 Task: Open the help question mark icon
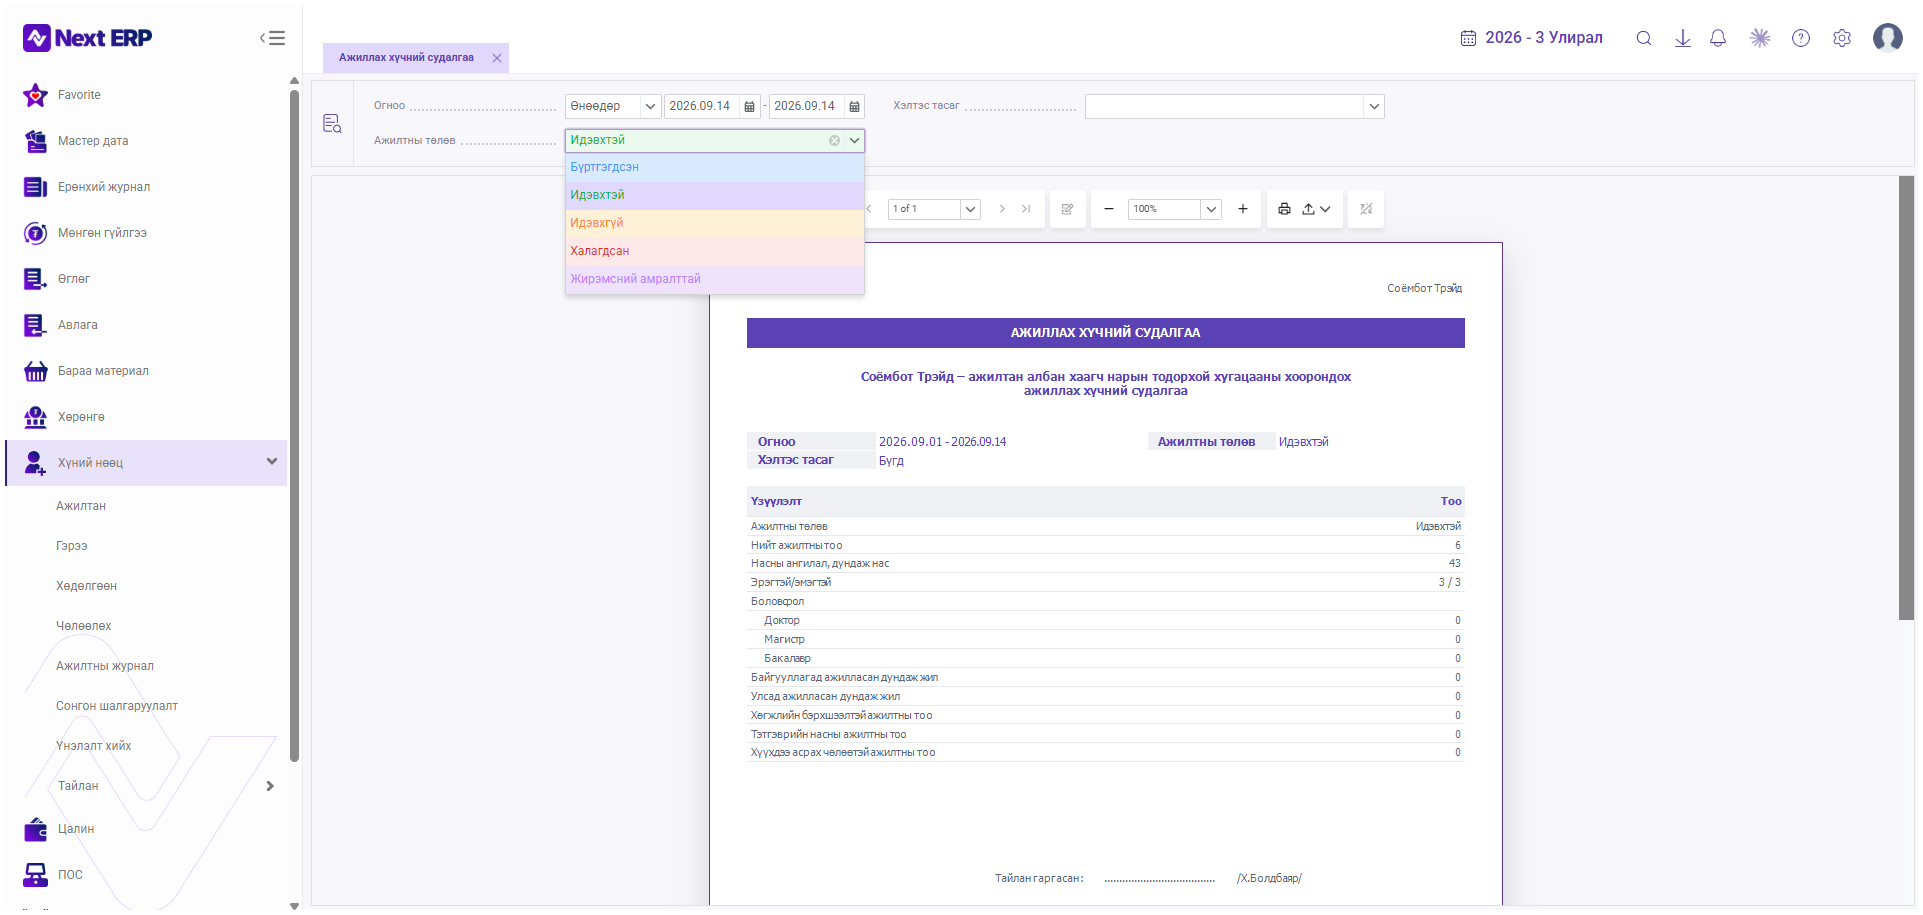[1801, 38]
